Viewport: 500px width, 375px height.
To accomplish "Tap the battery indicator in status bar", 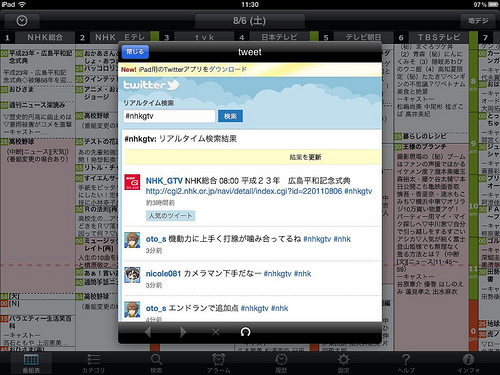I will click(492, 4).
